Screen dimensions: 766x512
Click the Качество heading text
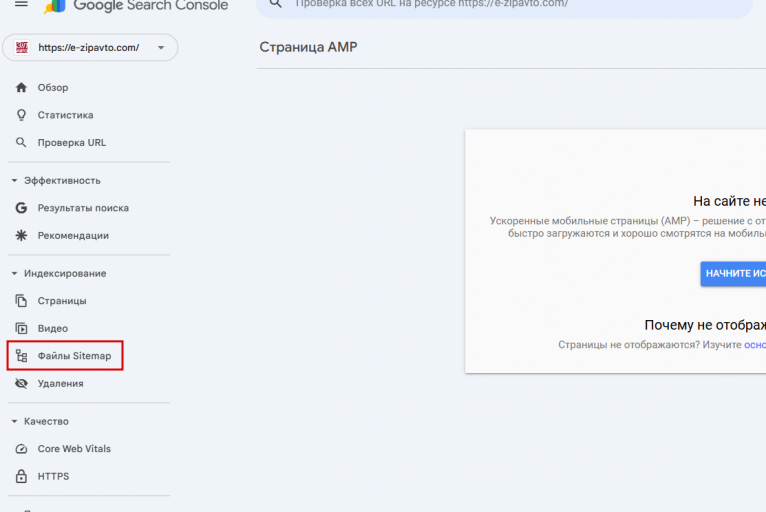coord(46,421)
